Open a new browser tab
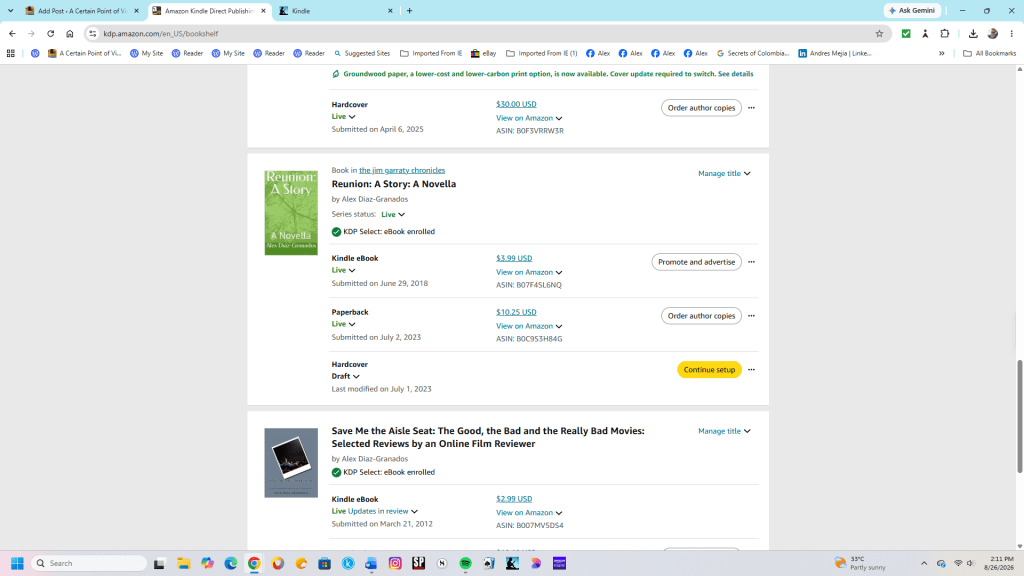This screenshot has width=1024, height=576. pos(409,10)
